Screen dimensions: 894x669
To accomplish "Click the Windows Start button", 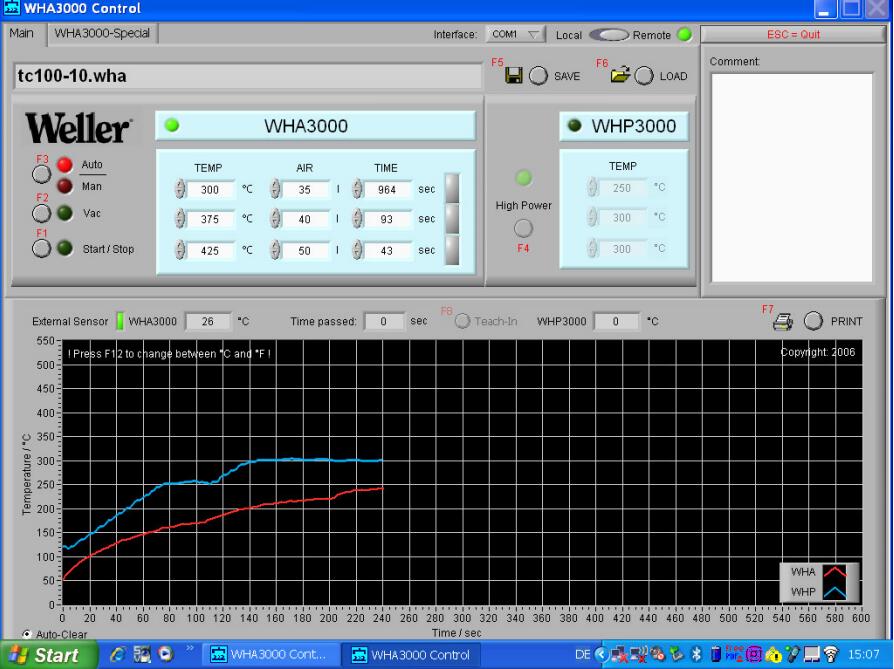I will coord(48,655).
